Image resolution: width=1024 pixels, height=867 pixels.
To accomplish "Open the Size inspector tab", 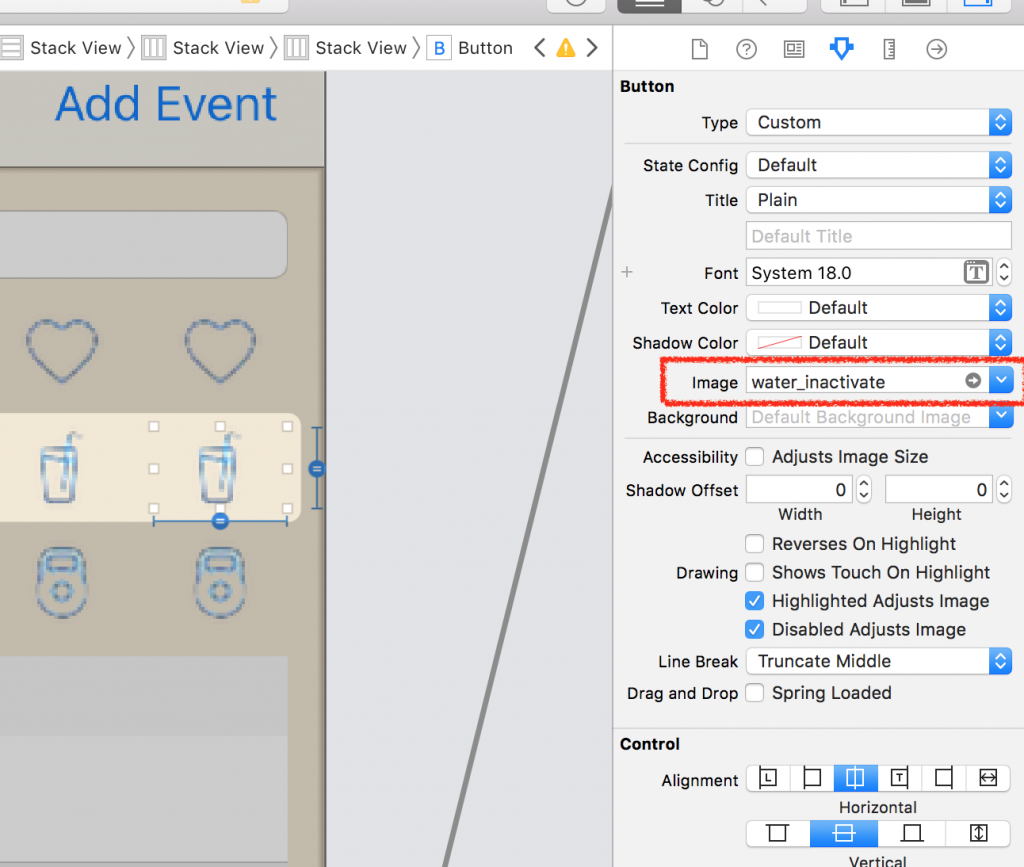I will pyautogui.click(x=889, y=49).
